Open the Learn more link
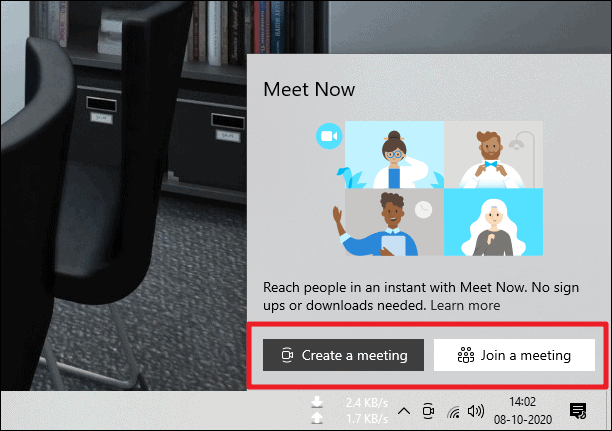The image size is (612, 431). pyautogui.click(x=465, y=305)
